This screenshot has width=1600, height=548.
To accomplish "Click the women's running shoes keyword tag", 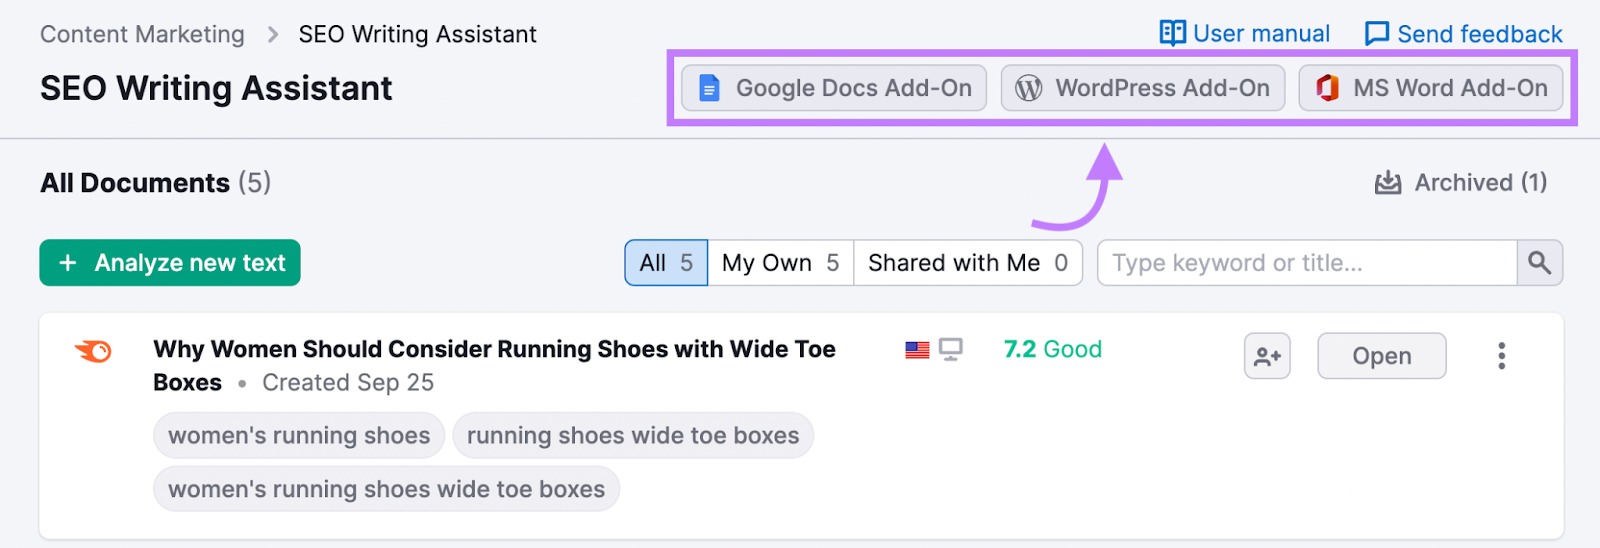I will point(299,436).
